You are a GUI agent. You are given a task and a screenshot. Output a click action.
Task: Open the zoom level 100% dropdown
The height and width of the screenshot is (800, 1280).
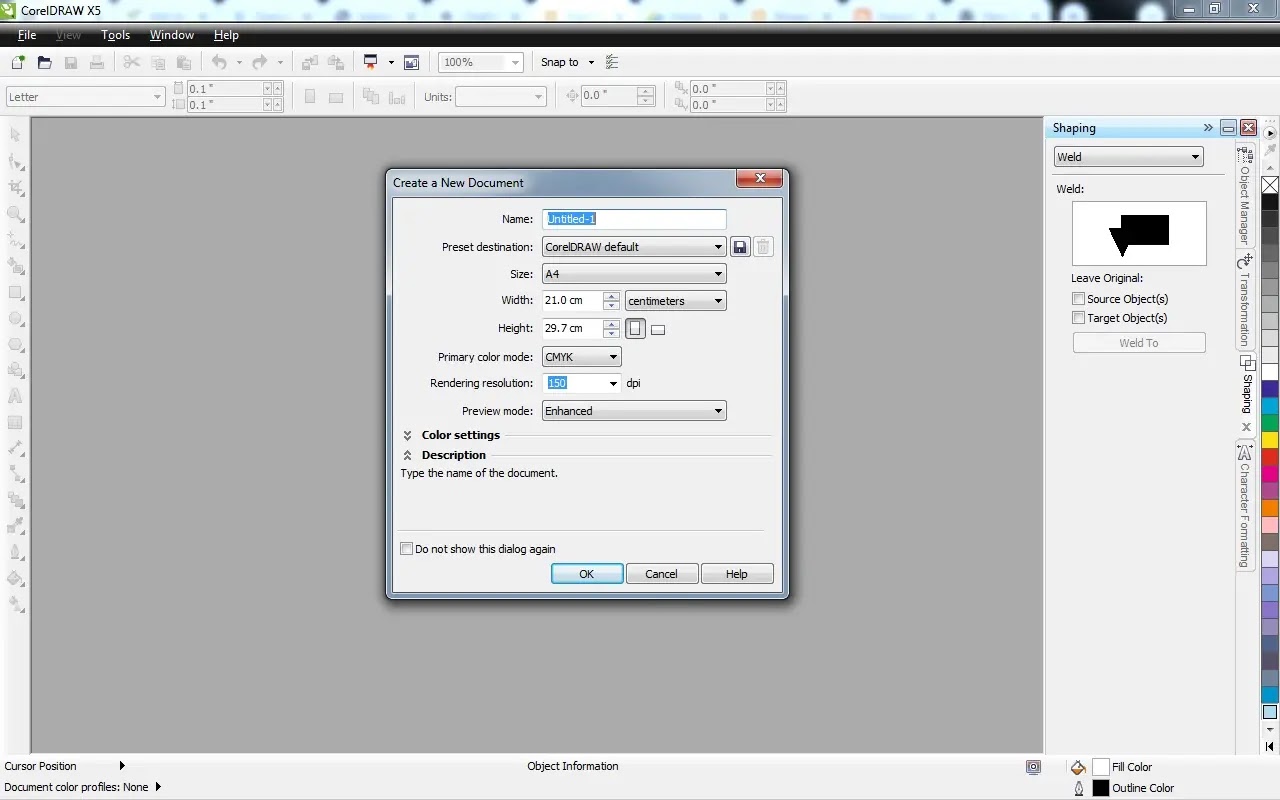coord(515,62)
